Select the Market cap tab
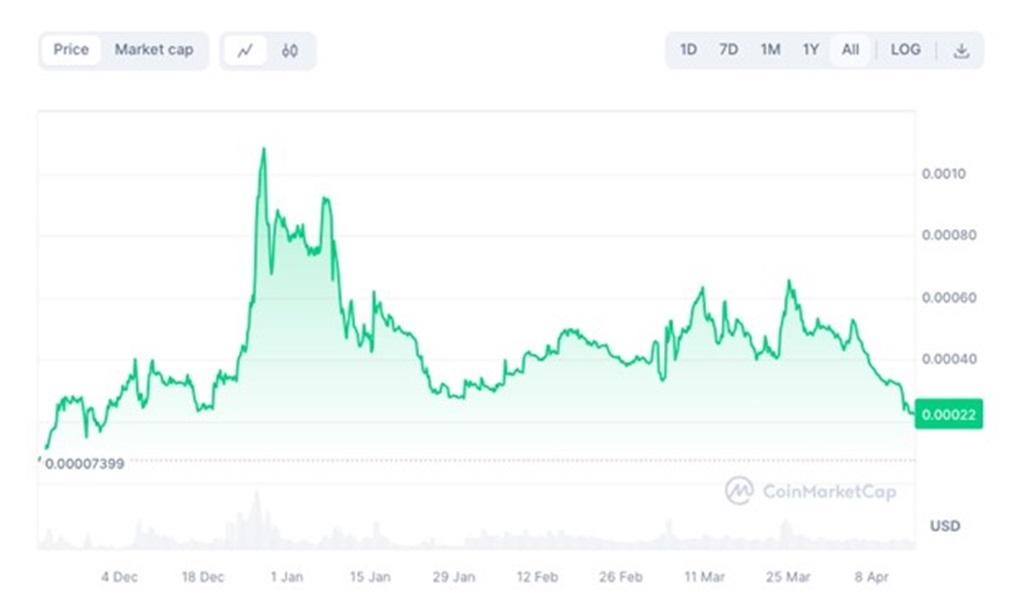Viewport: 1024px width, 602px height. (x=154, y=50)
